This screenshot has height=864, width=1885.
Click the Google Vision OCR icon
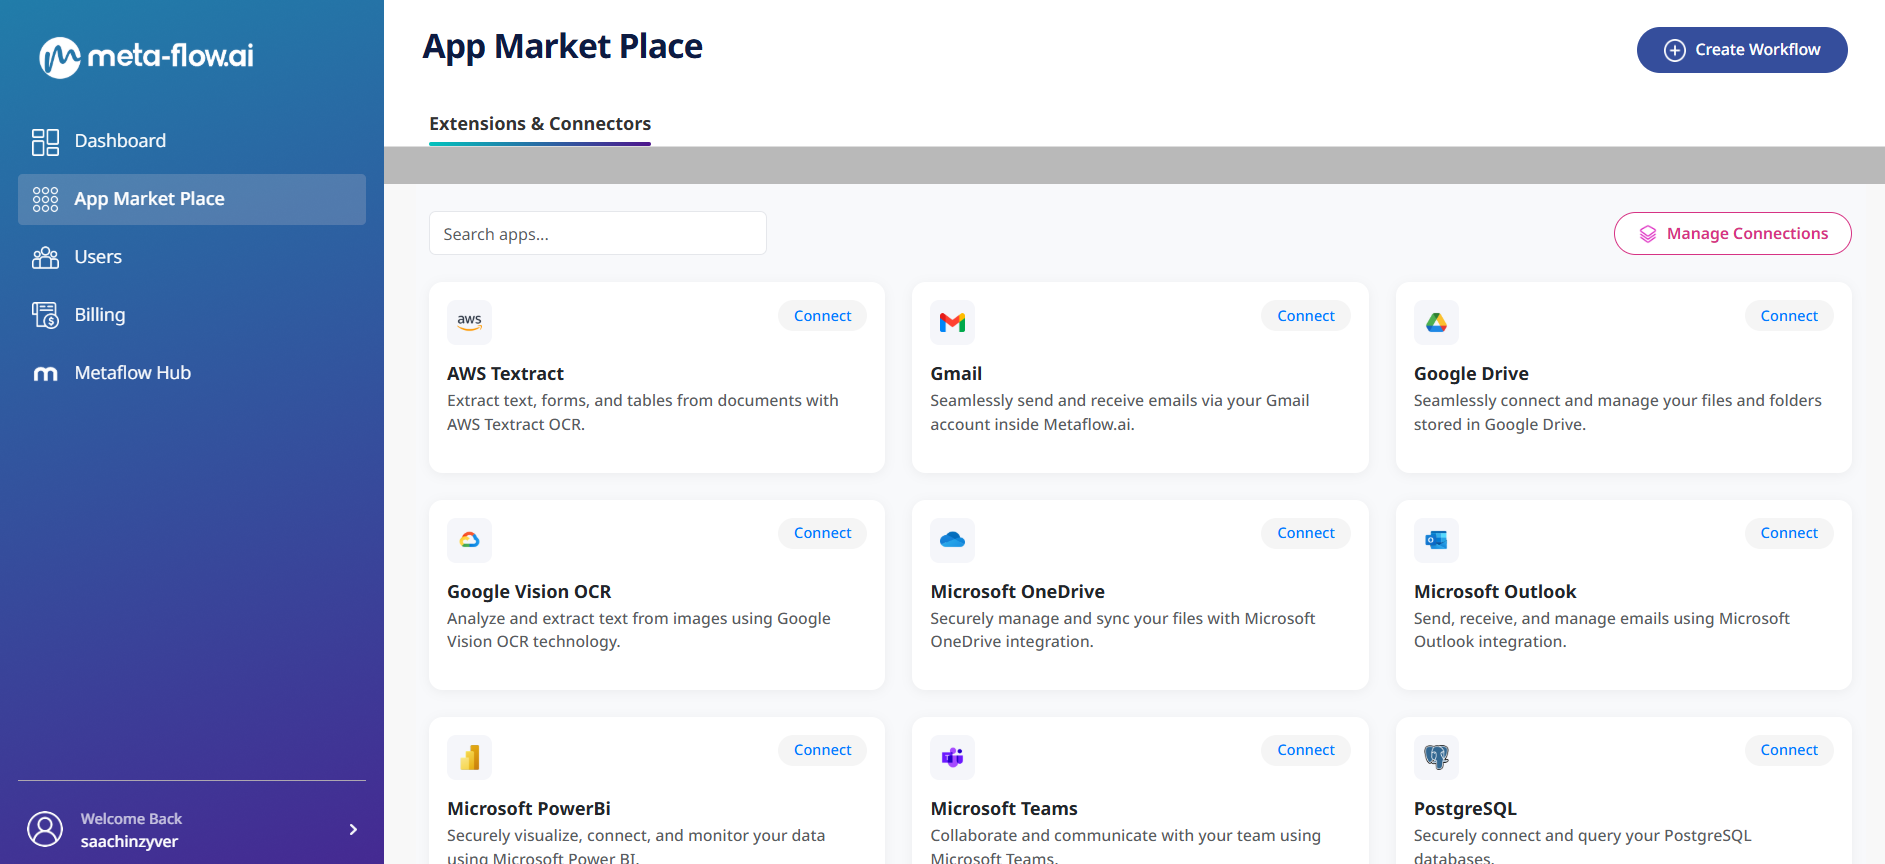tap(469, 540)
